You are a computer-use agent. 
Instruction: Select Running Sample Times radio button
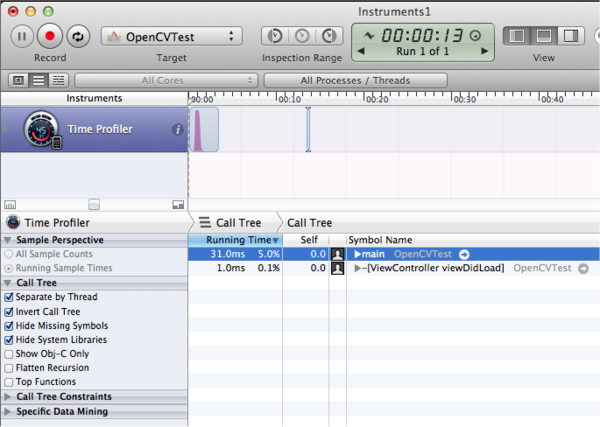coord(9,268)
